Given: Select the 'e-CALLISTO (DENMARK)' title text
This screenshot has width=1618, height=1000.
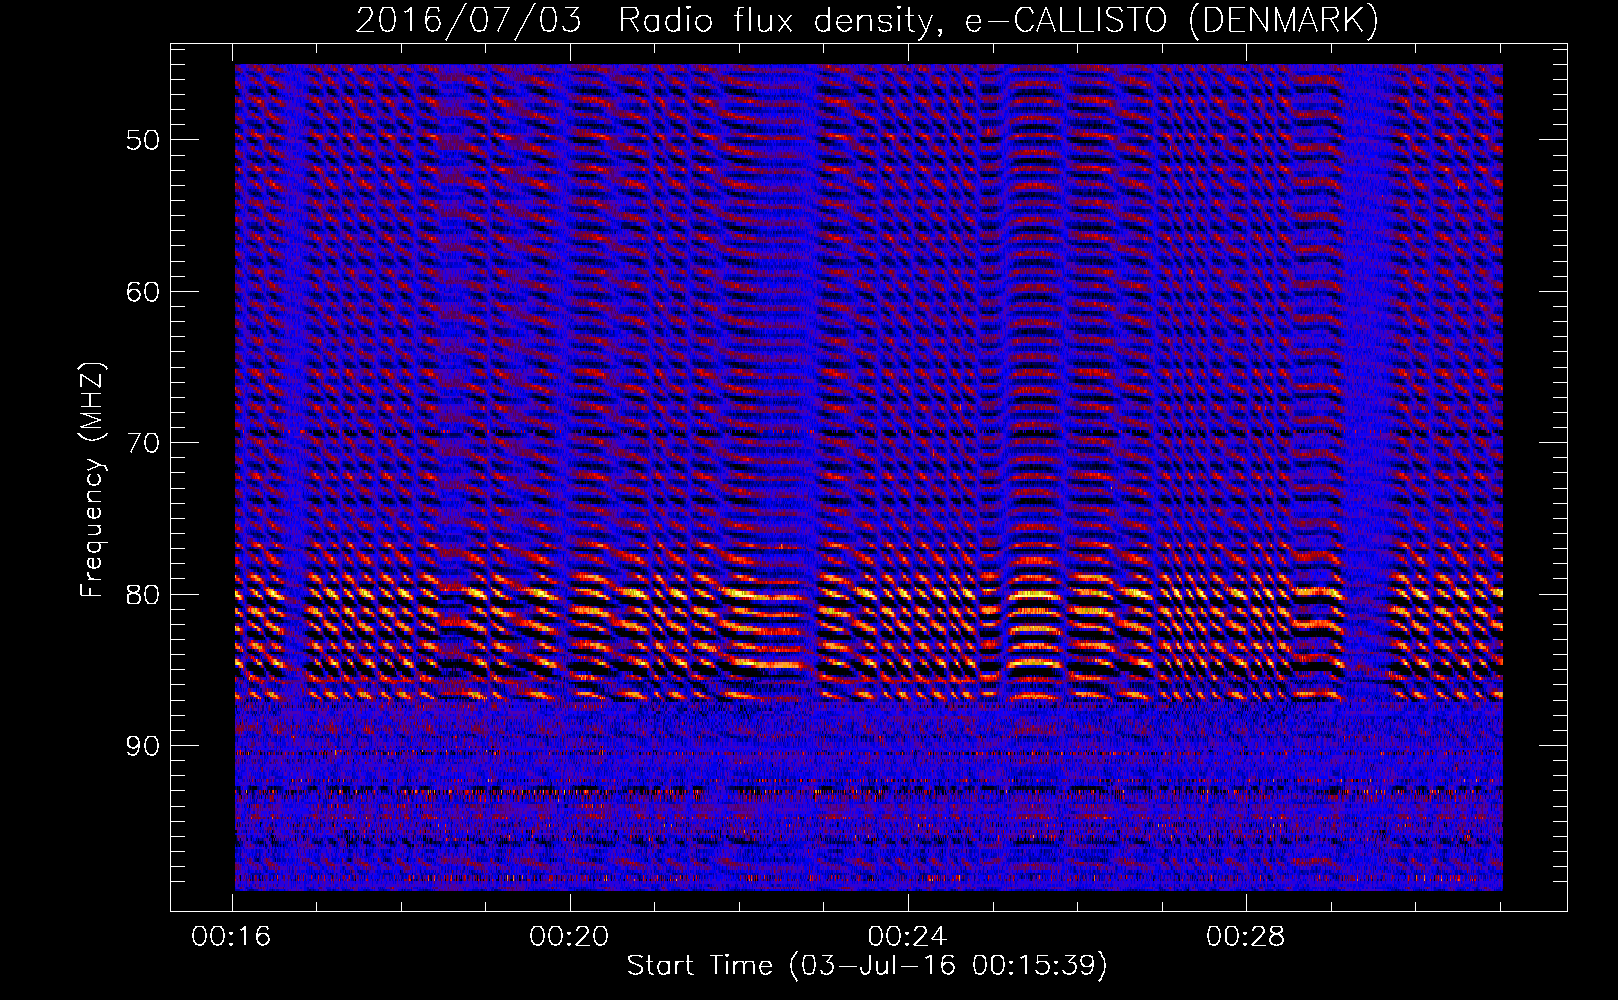Looking at the screenshot, I should coord(1172,20).
